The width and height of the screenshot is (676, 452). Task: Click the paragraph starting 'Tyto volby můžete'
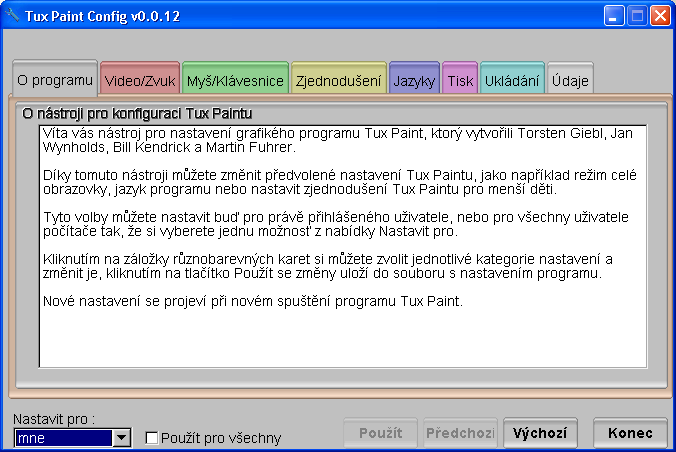335,224
